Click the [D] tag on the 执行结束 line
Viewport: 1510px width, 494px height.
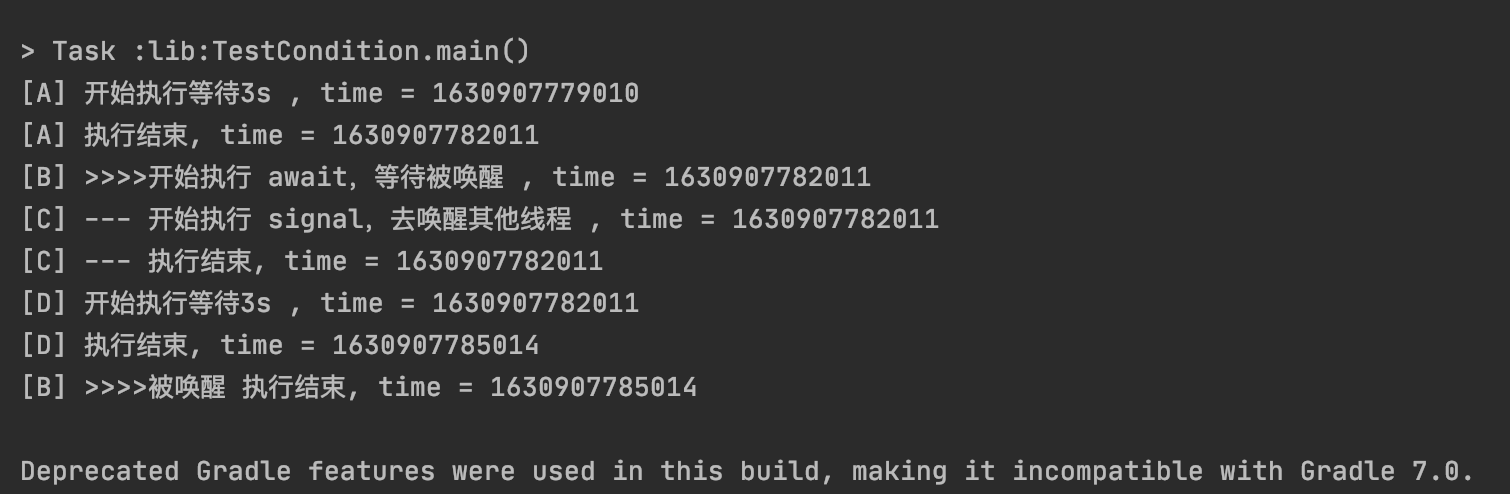(x=43, y=345)
